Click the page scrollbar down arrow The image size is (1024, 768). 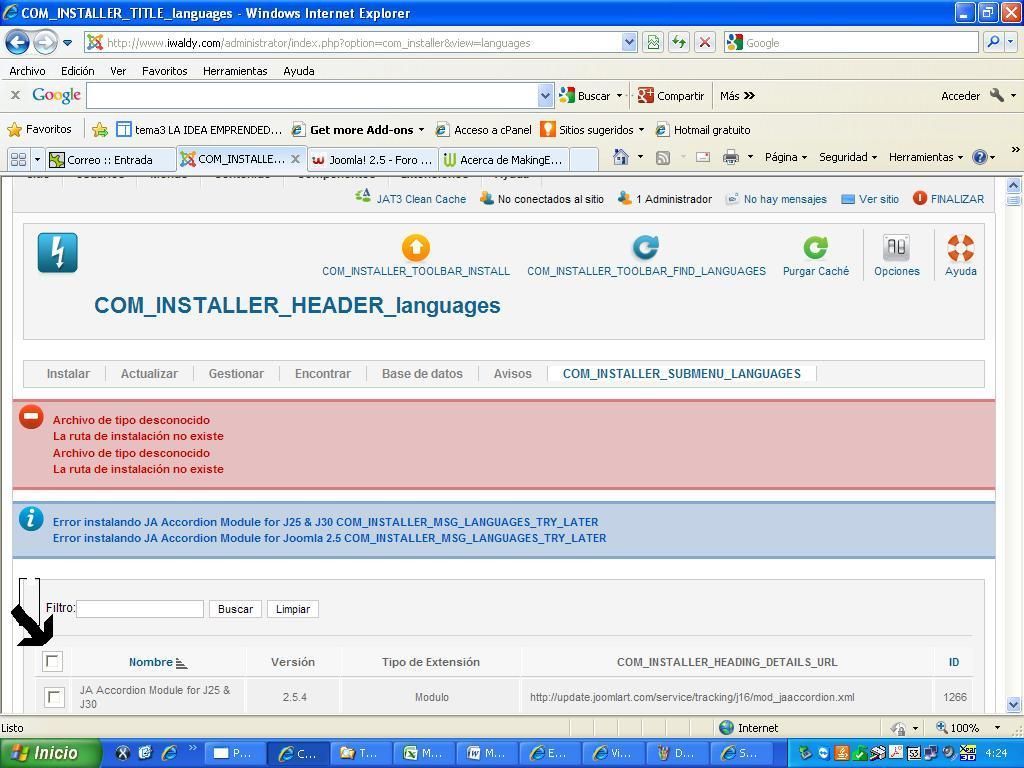1014,705
